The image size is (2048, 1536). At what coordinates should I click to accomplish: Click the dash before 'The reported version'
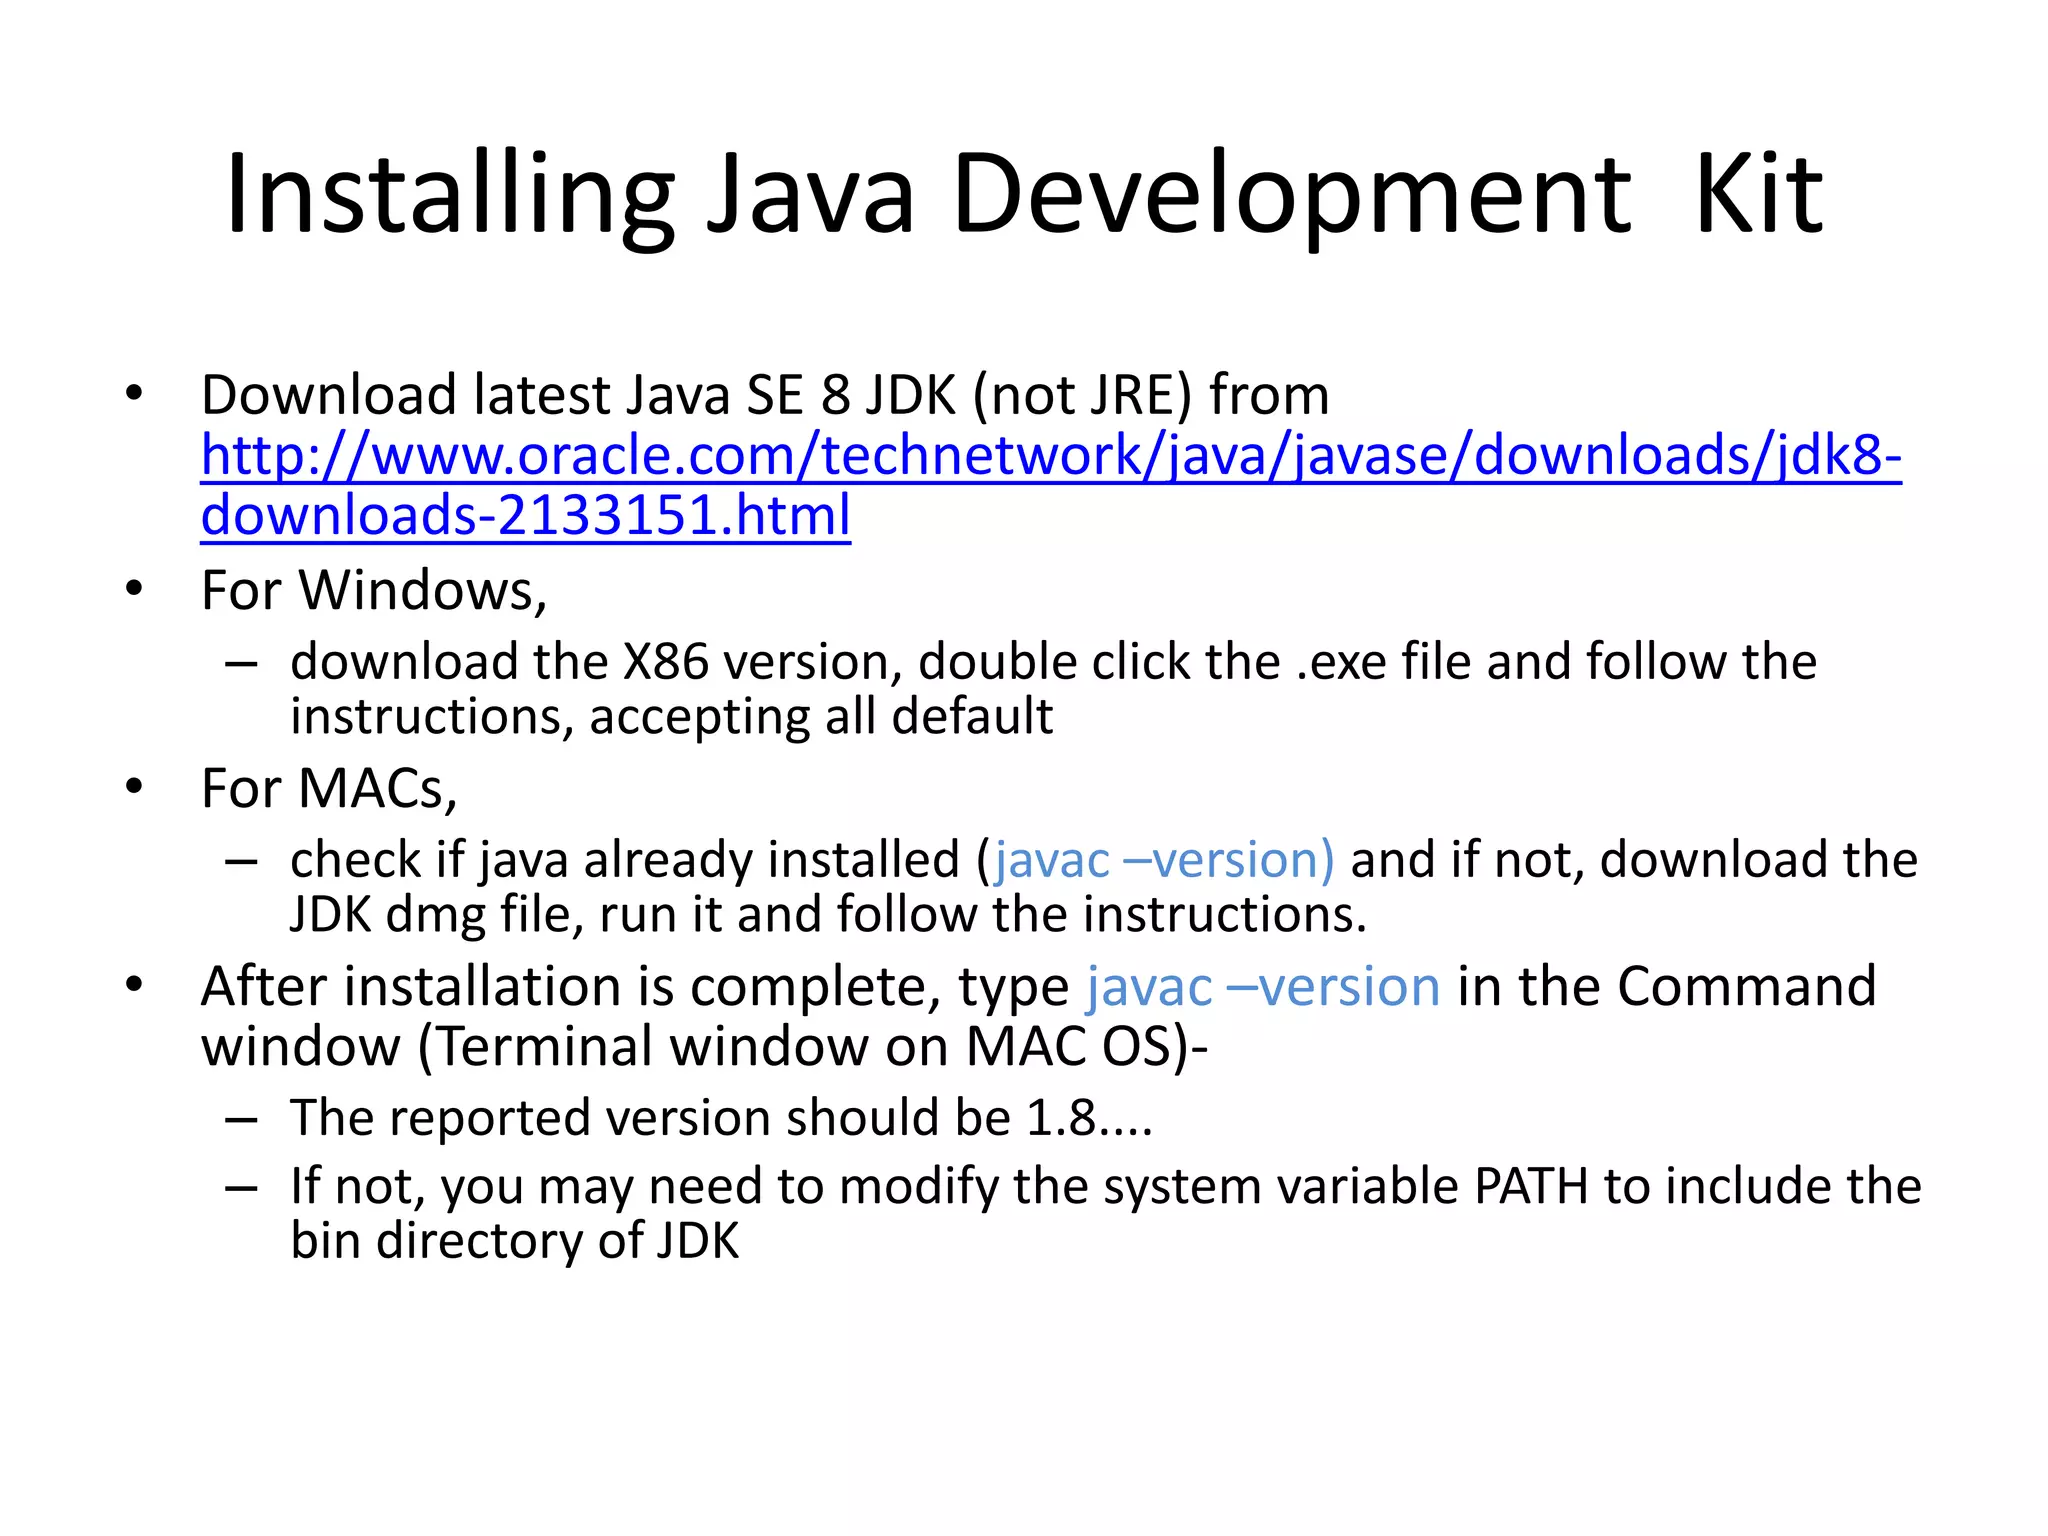242,1118
